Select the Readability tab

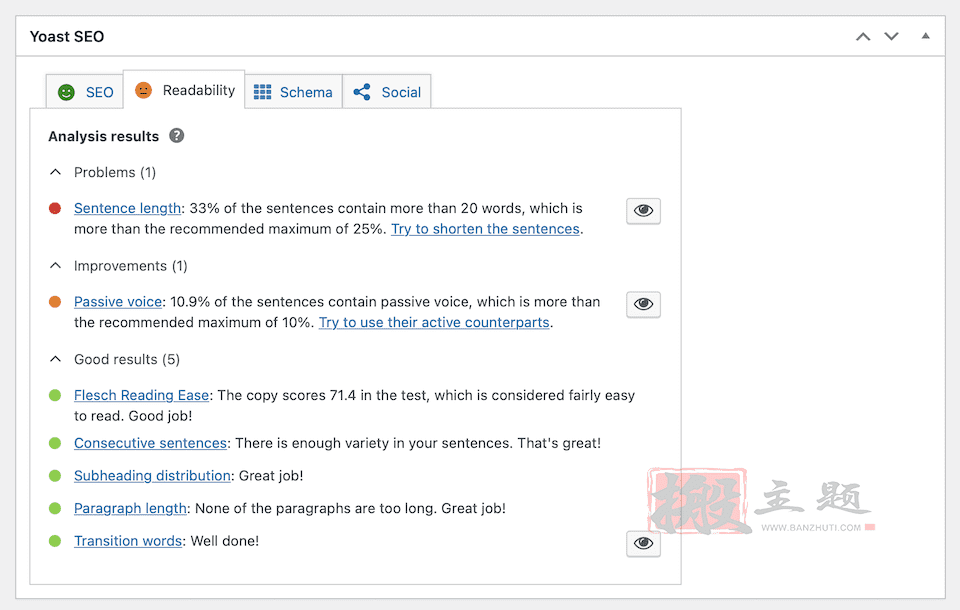[184, 90]
